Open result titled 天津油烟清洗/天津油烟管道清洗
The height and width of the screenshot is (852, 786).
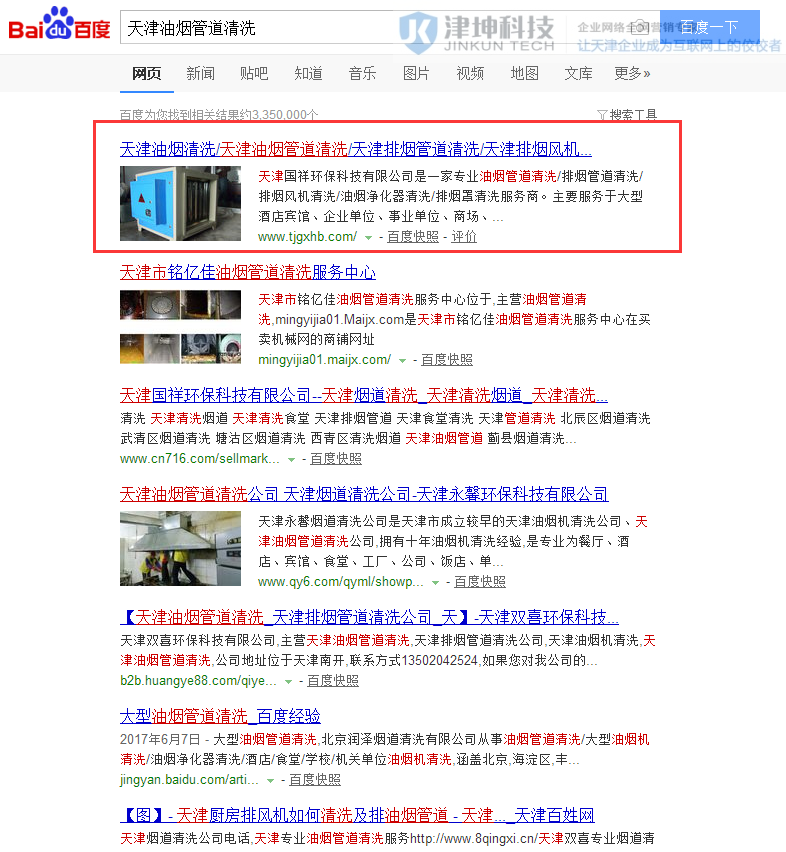point(356,149)
